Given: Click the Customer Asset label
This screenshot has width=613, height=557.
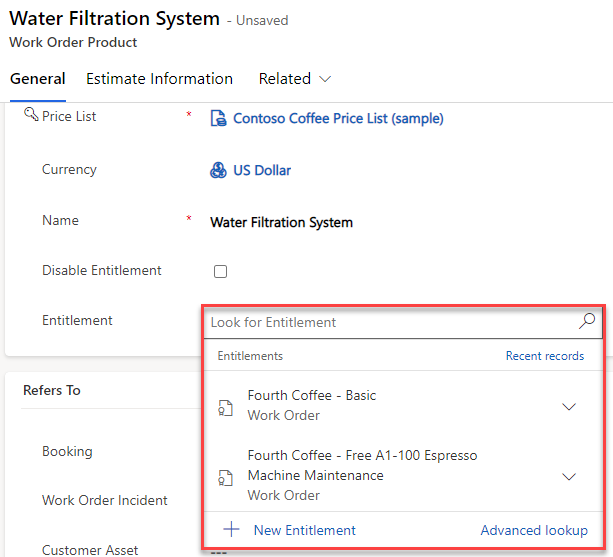Looking at the screenshot, I should (x=90, y=550).
